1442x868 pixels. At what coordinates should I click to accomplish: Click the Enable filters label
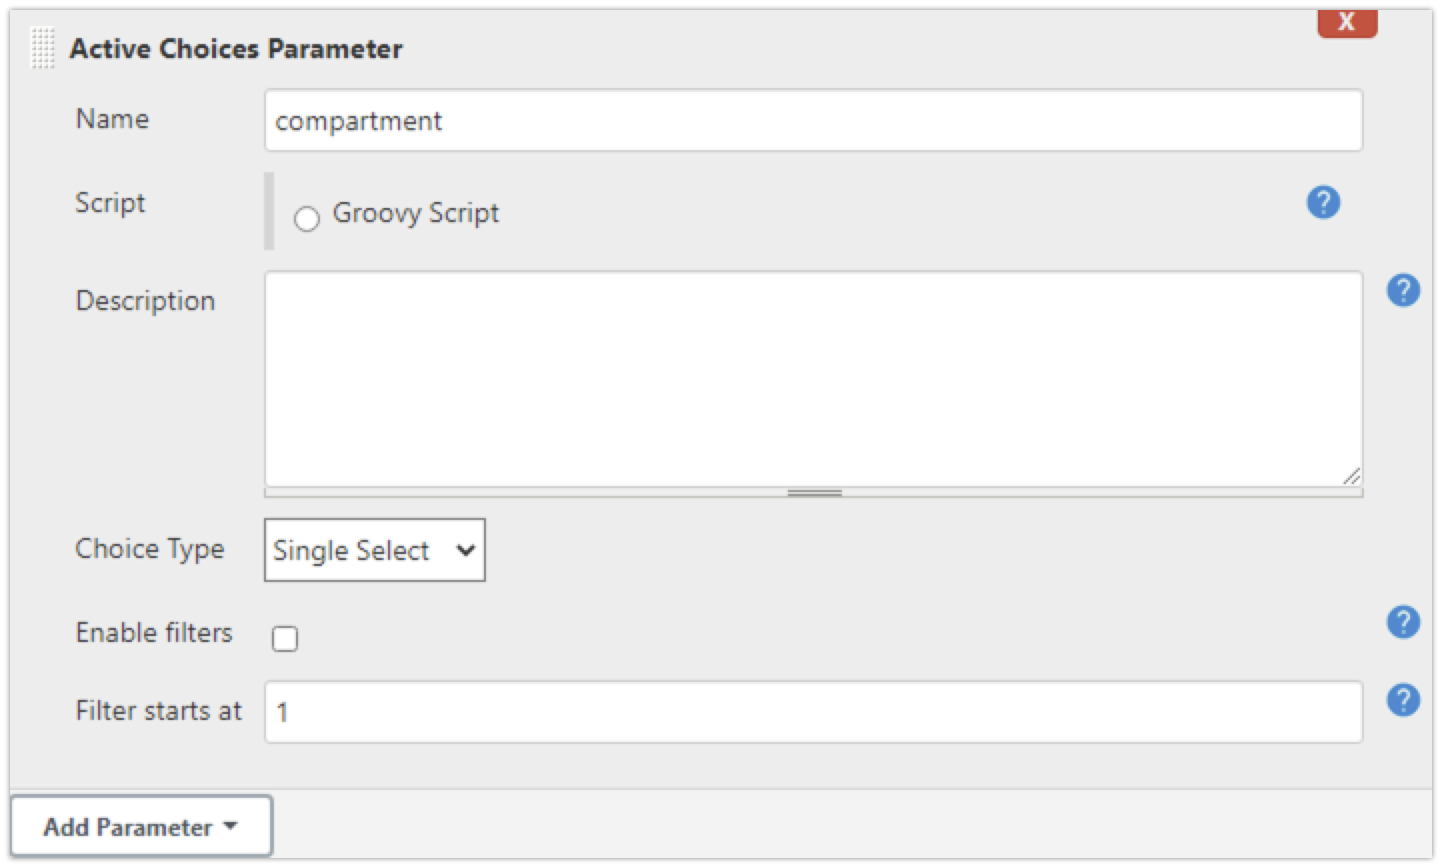tap(154, 632)
